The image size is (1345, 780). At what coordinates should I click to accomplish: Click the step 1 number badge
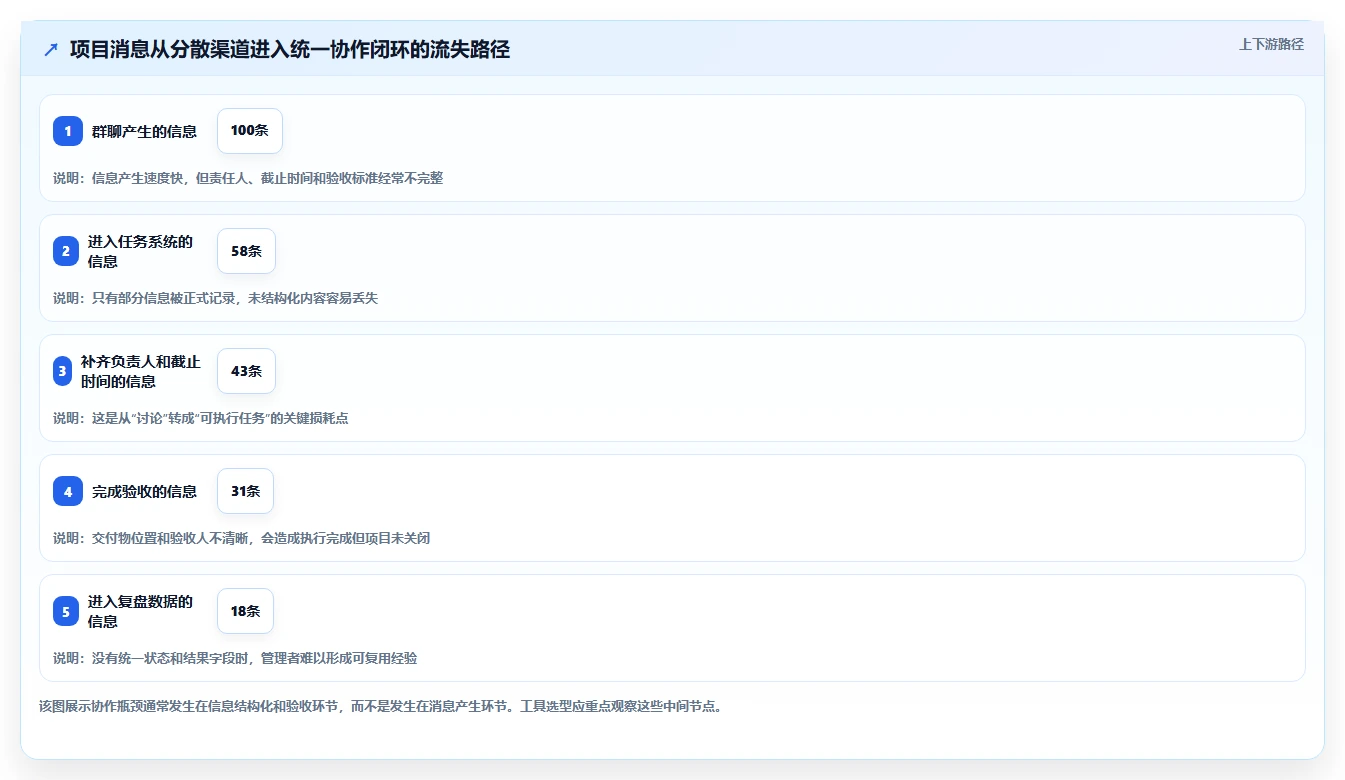[x=68, y=131]
